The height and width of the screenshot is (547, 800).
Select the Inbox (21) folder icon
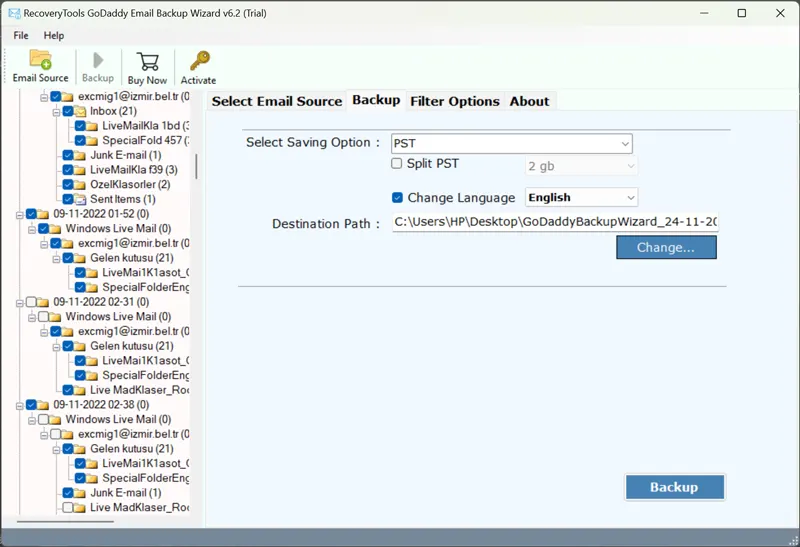click(x=80, y=112)
